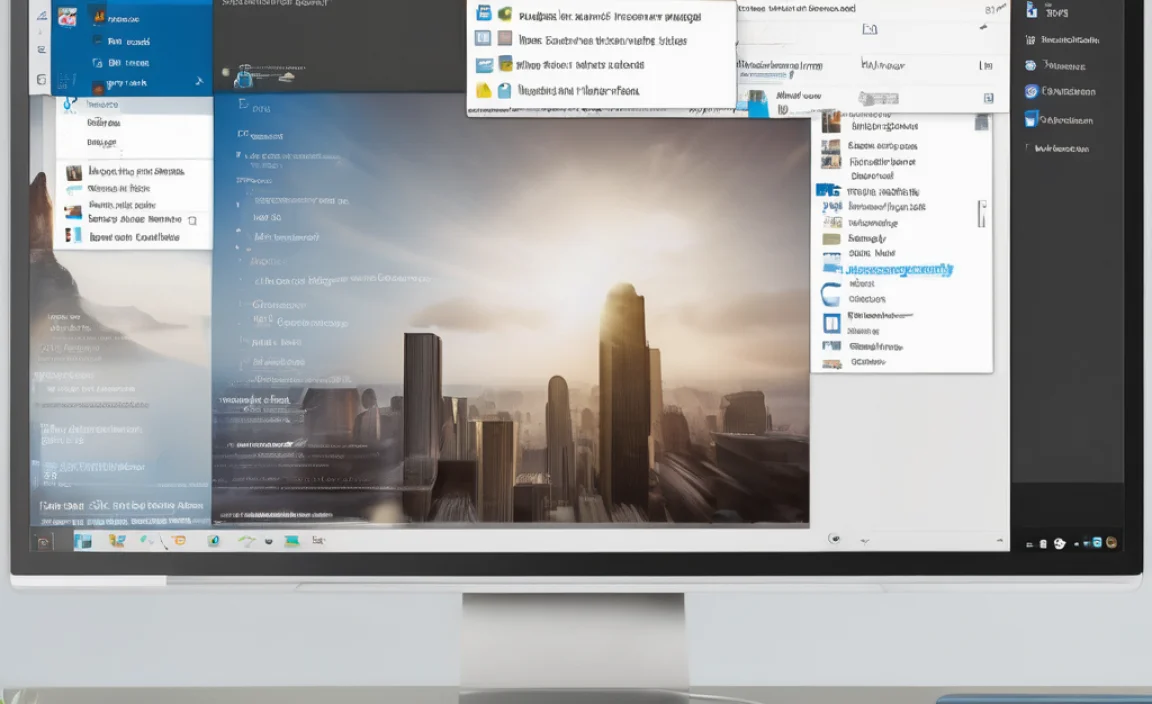1152x704 pixels.
Task: Open the gear settings icon in the sidebar
Action: tap(1032, 91)
